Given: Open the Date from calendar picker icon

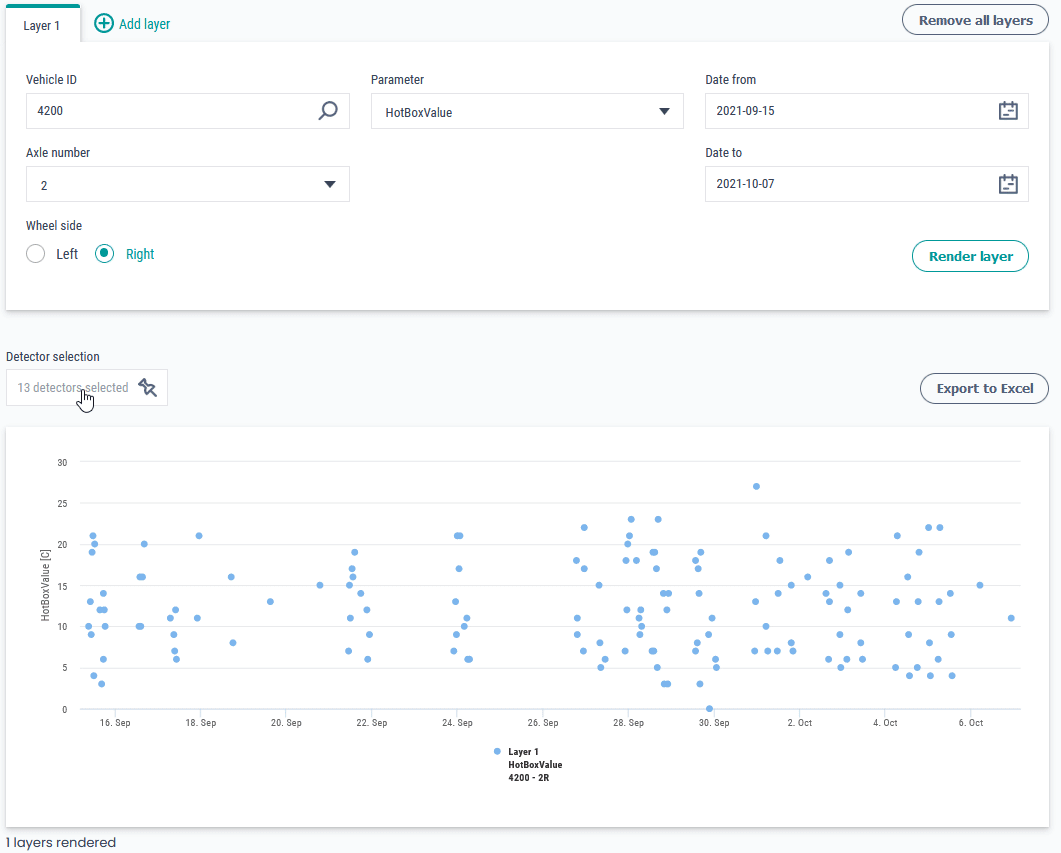Looking at the screenshot, I should [1008, 111].
